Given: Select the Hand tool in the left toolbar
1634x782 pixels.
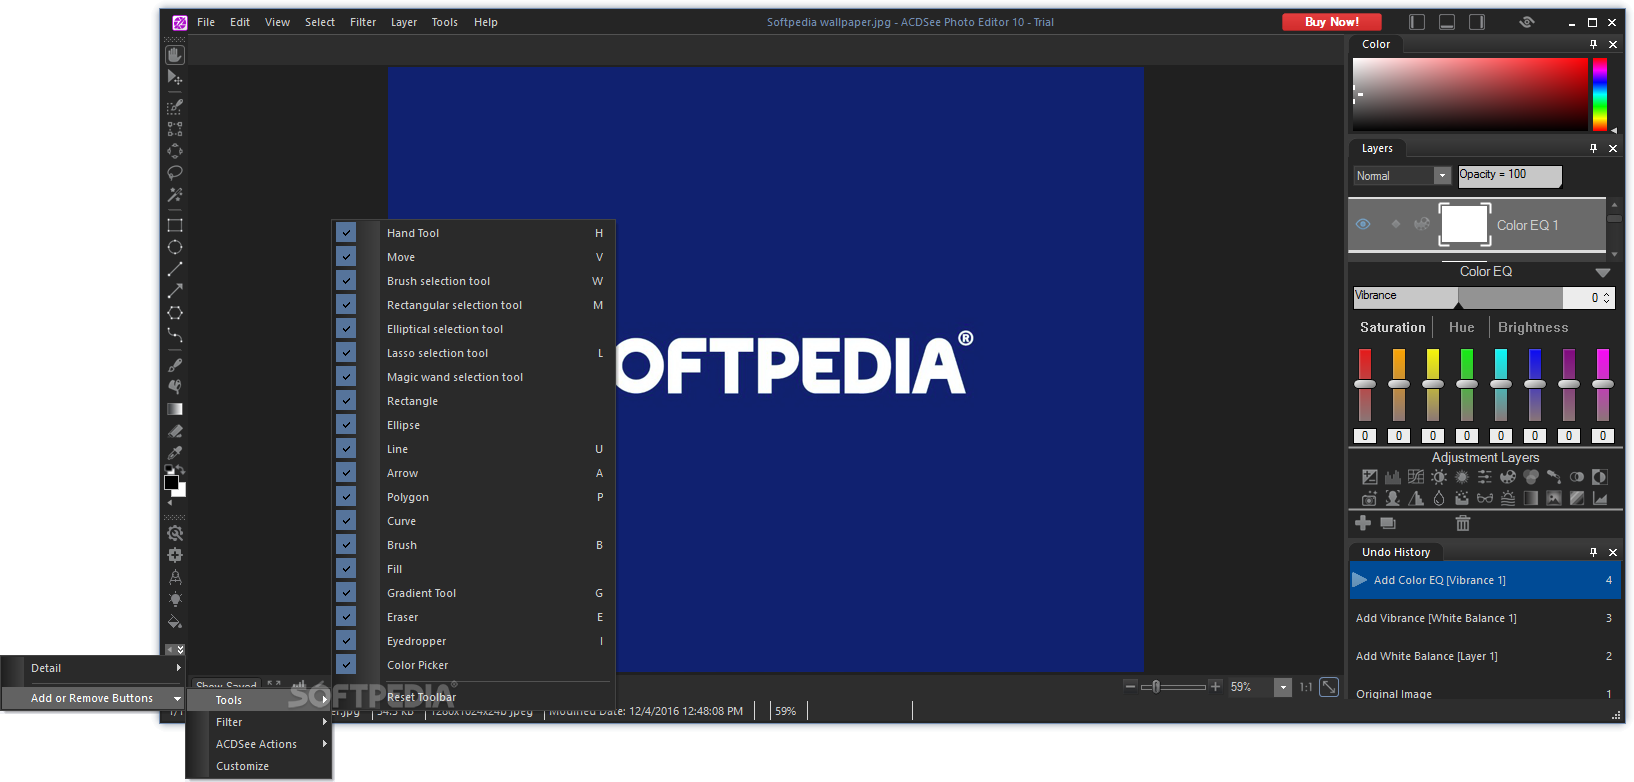Looking at the screenshot, I should pos(175,55).
